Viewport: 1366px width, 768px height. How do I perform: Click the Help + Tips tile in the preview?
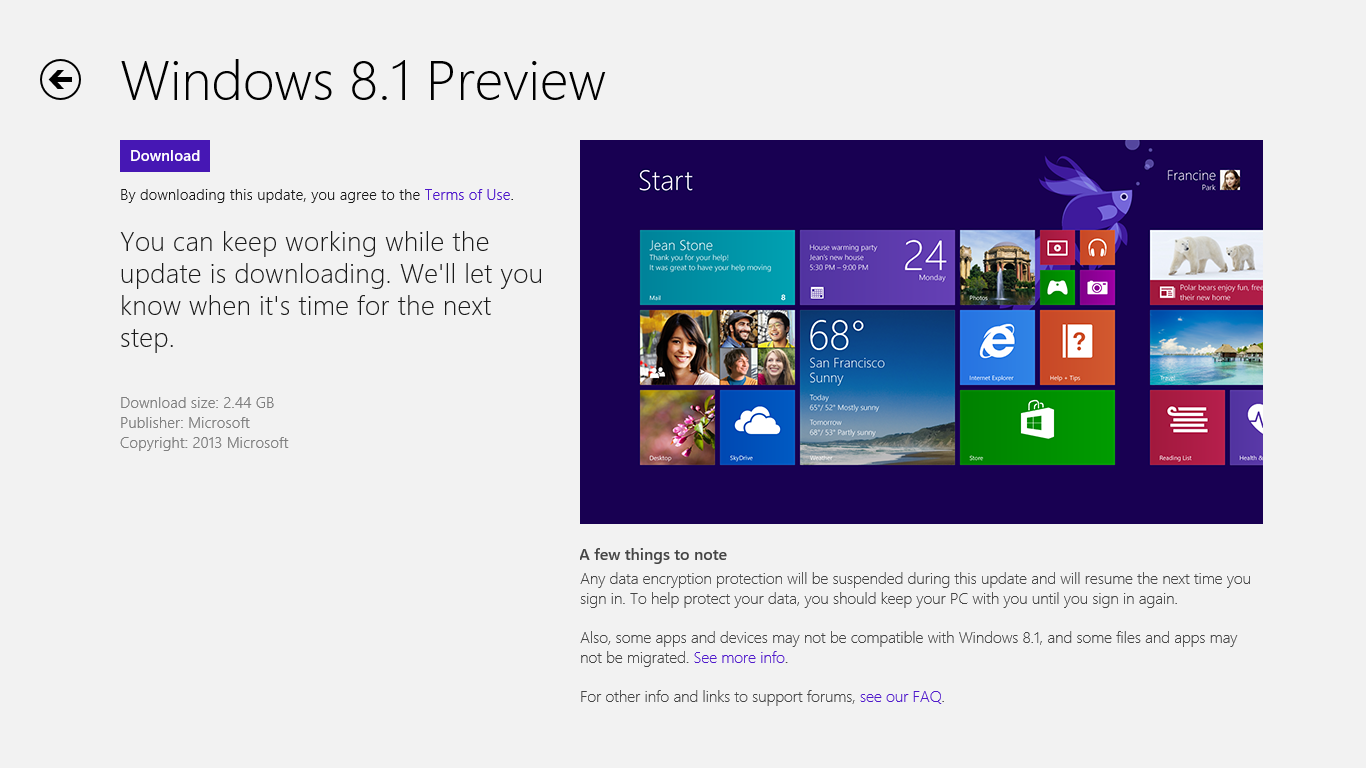pyautogui.click(x=1077, y=347)
